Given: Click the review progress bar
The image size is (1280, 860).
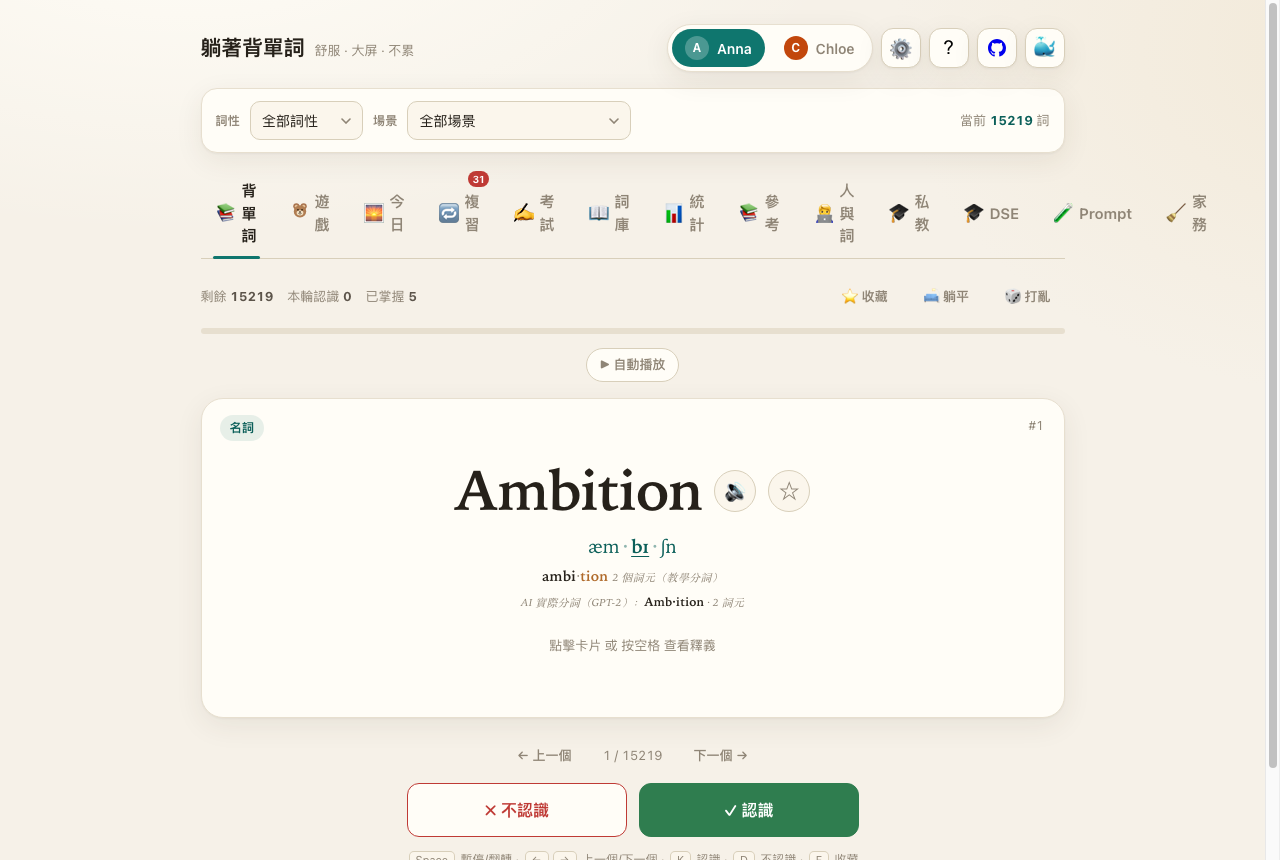Looking at the screenshot, I should (633, 331).
